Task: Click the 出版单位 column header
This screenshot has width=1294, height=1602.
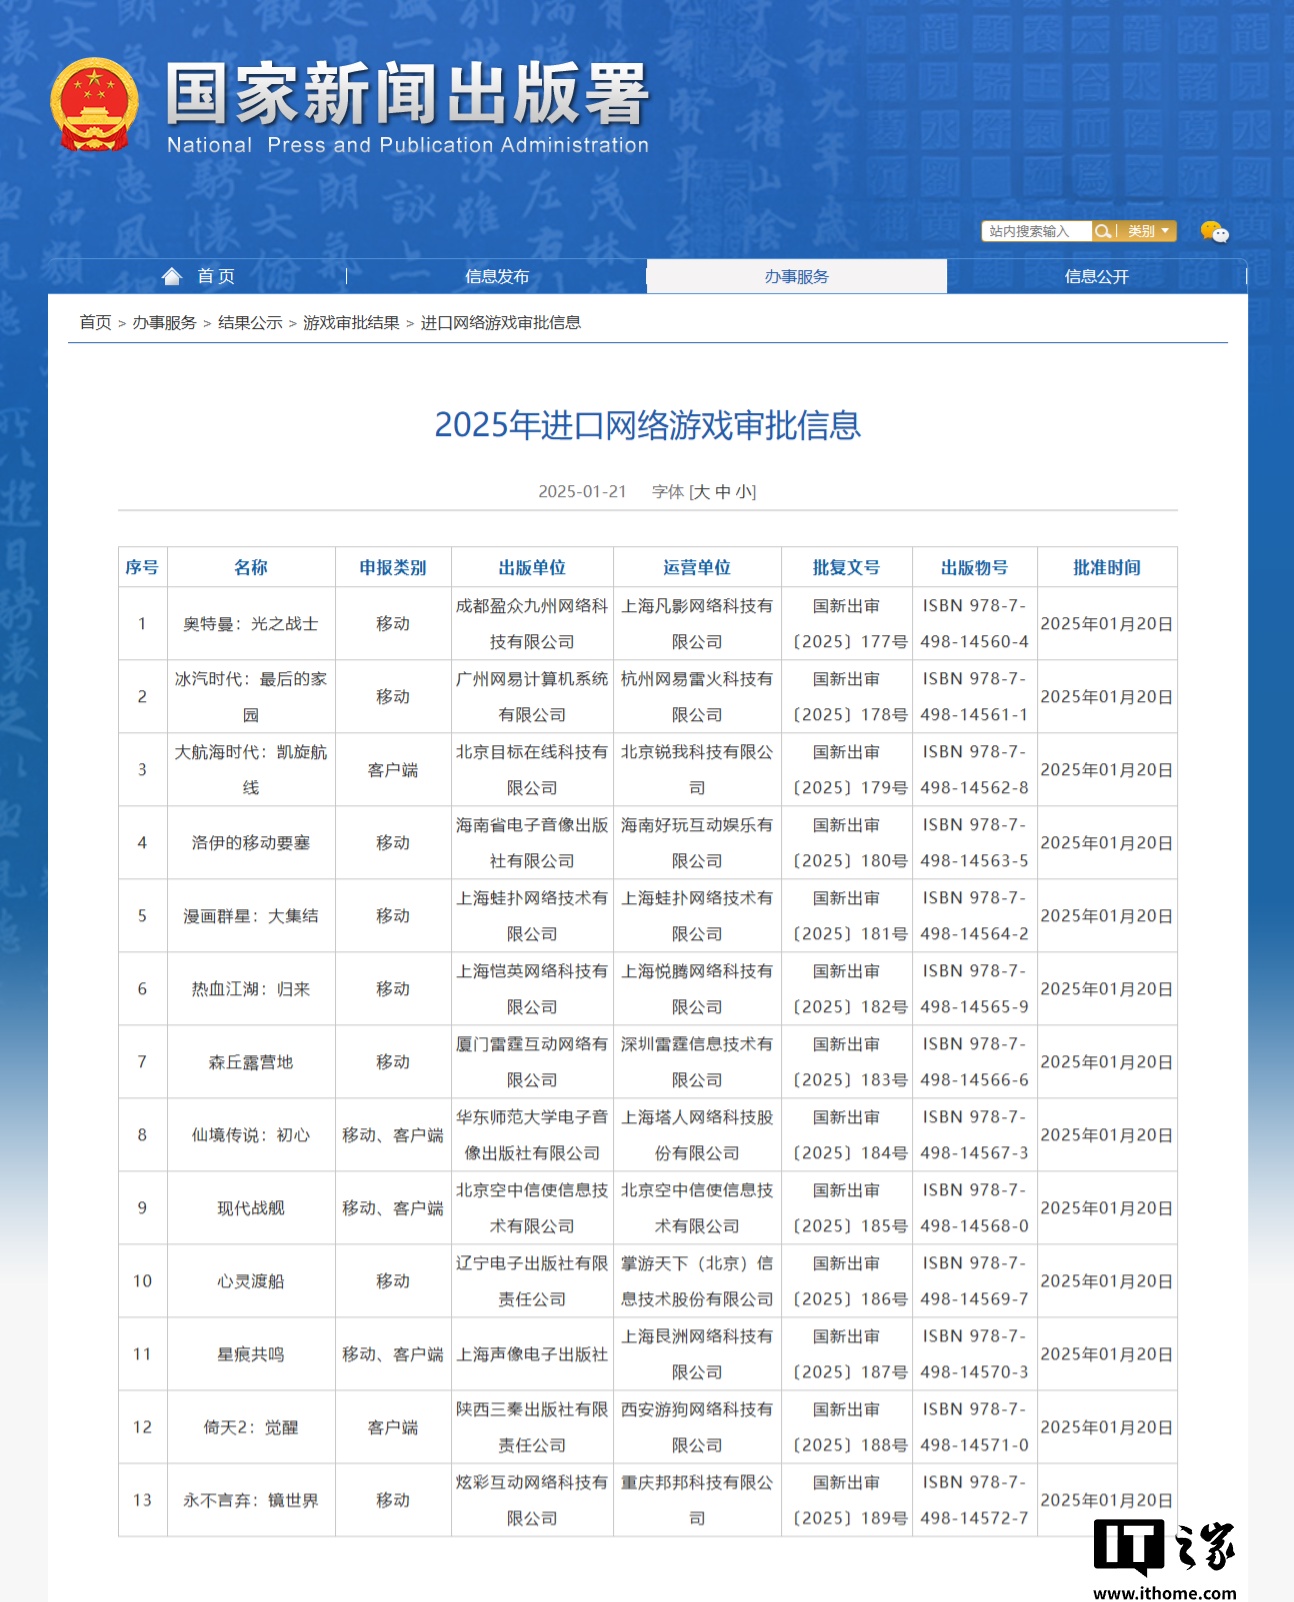Action: tap(532, 567)
